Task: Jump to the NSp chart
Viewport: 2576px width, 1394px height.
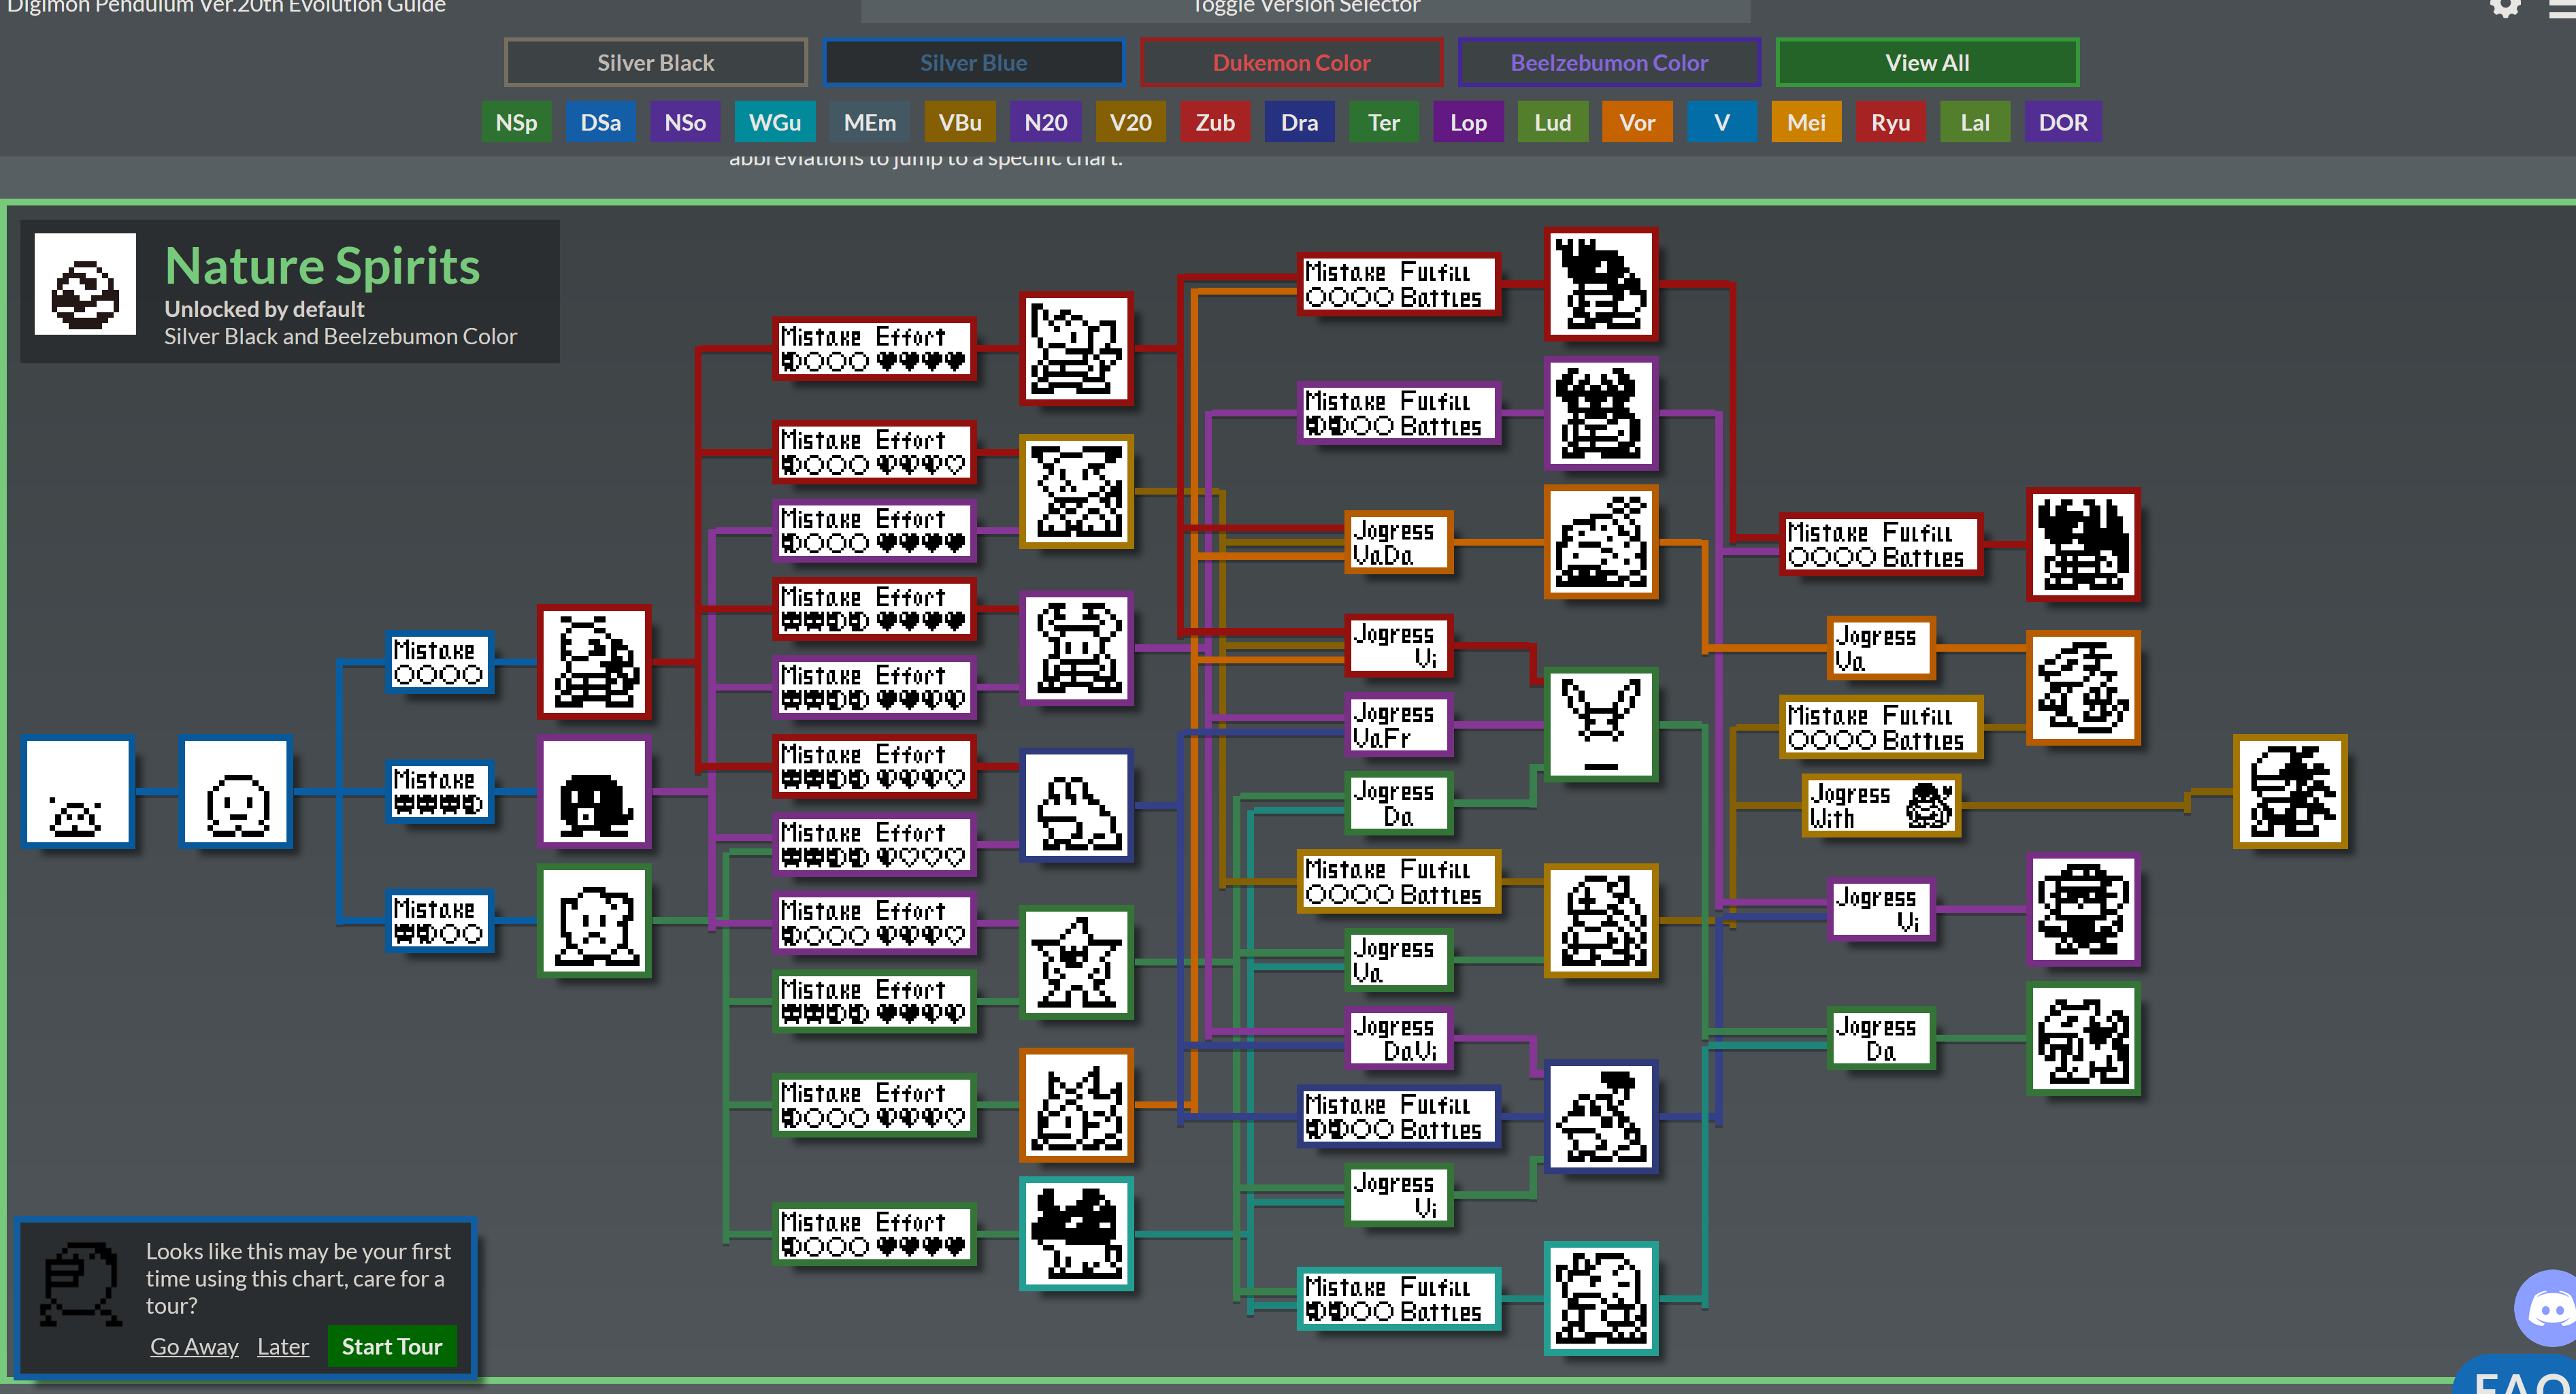Action: pos(516,122)
